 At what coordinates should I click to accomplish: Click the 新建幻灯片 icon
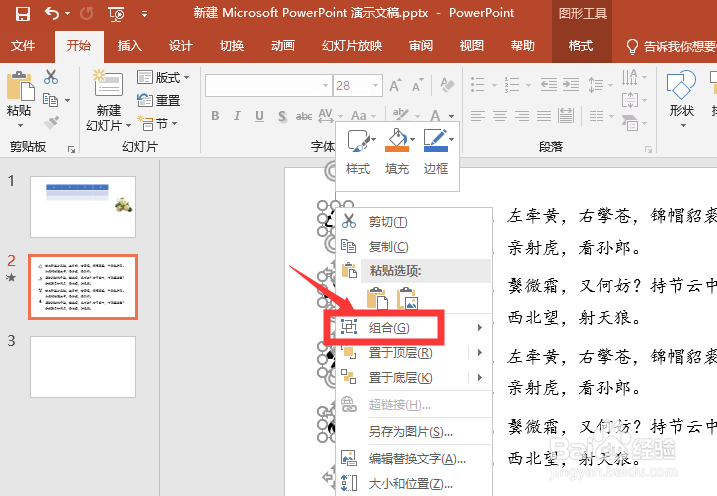108,84
